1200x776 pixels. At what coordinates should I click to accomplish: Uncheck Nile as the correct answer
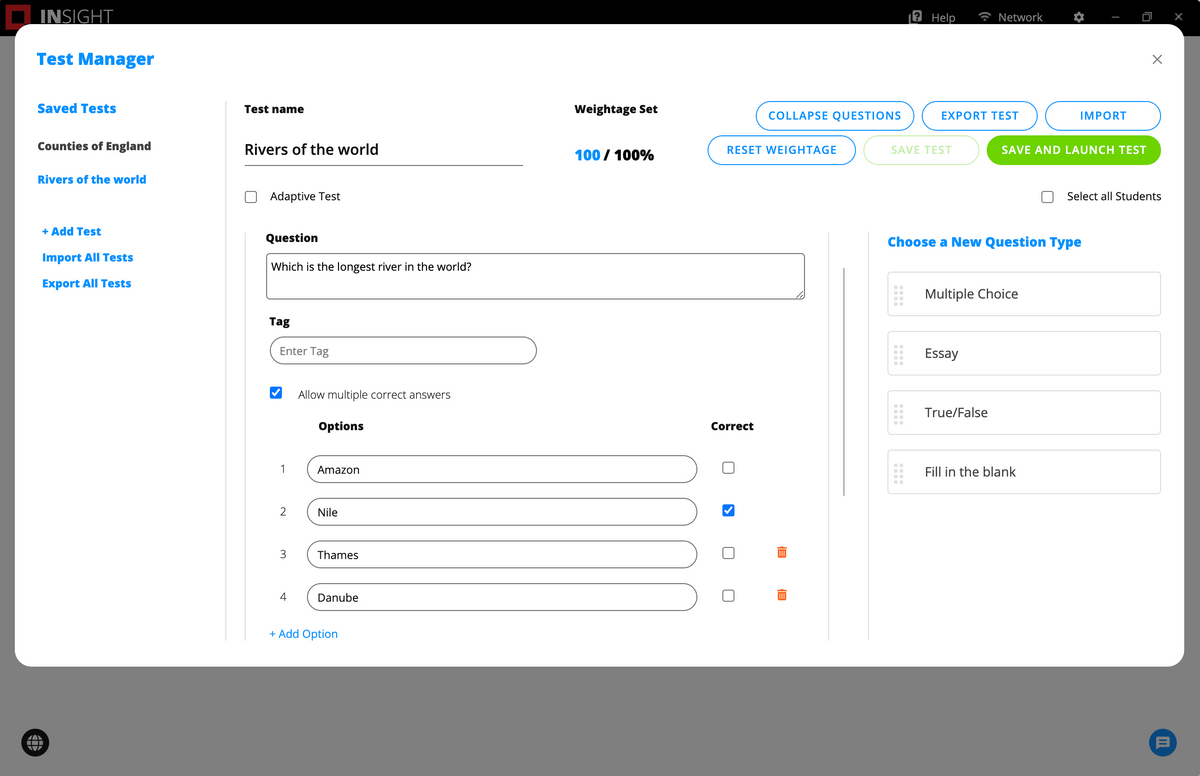pyautogui.click(x=728, y=510)
